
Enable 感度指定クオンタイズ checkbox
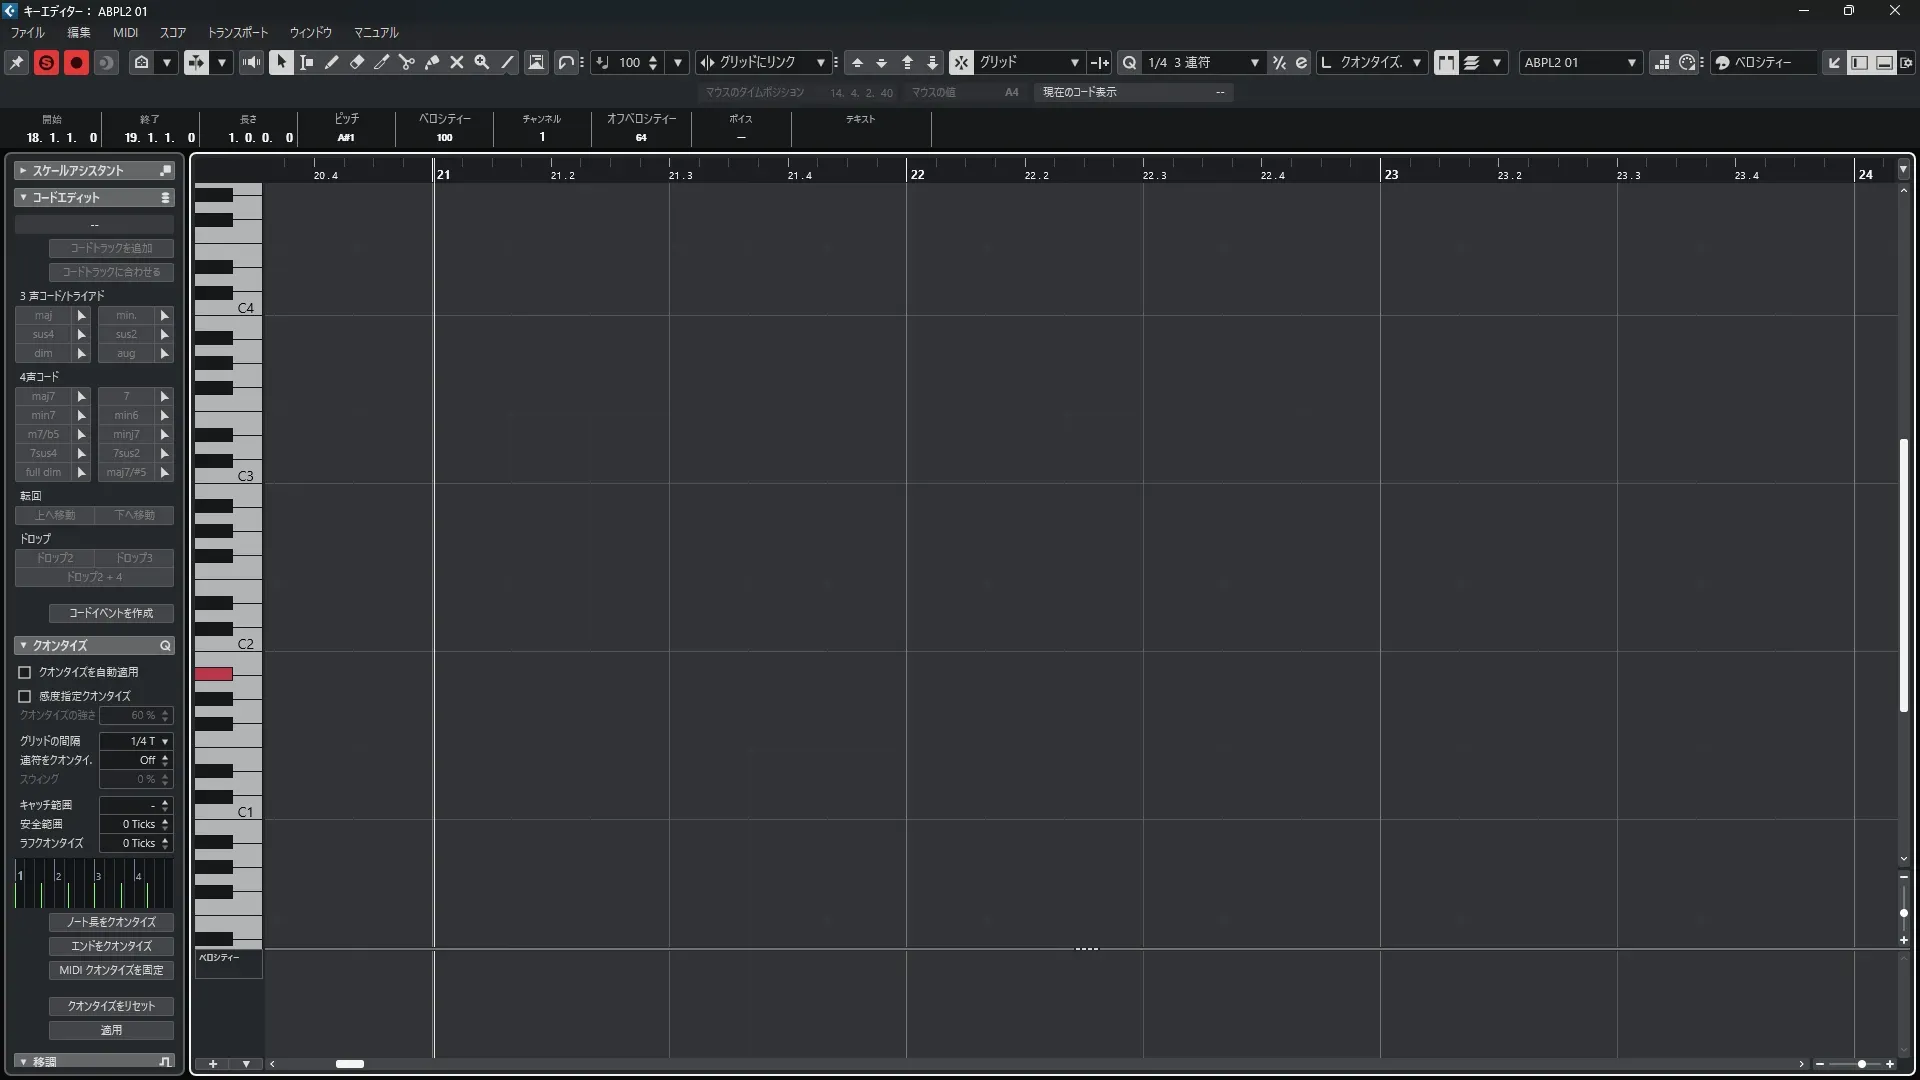(x=25, y=696)
